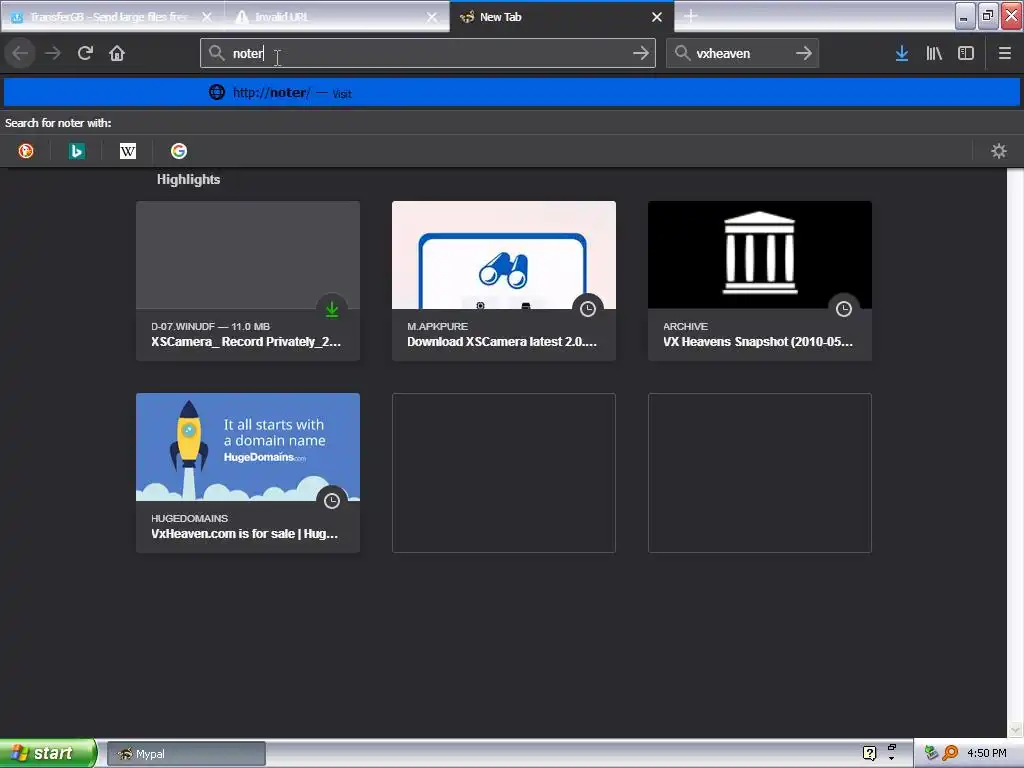Screen dimensions: 1024x768
Task: Go back with the back arrow button
Action: tap(20, 53)
